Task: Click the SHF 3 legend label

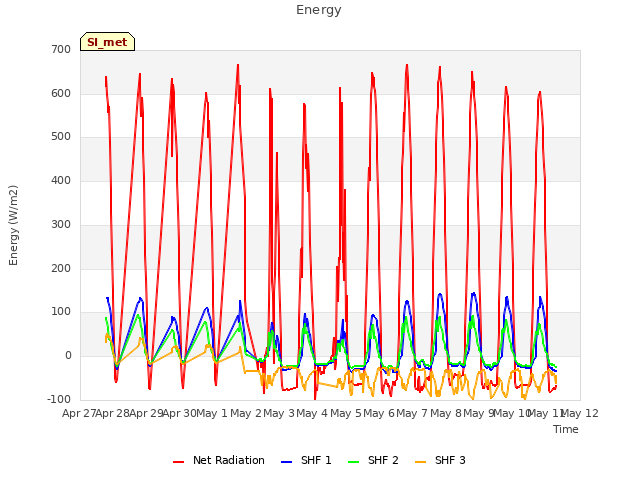Action: tap(450, 460)
